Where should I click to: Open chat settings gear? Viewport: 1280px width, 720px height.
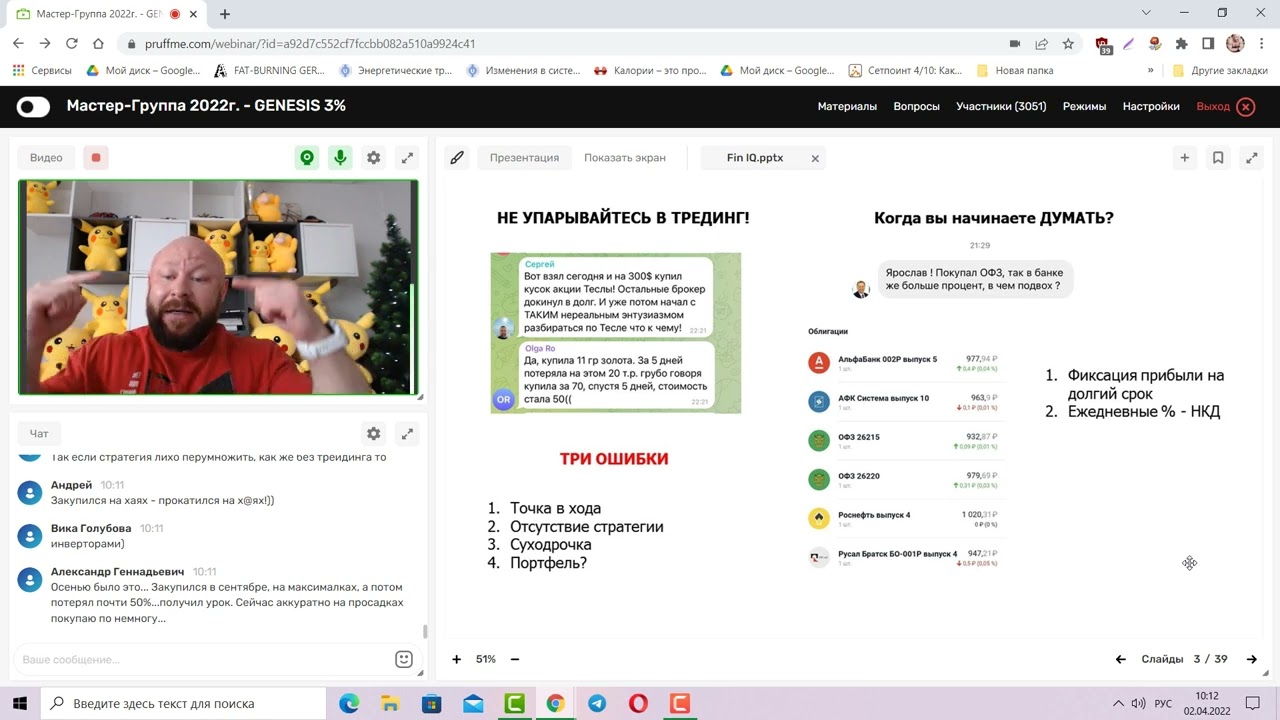(373, 433)
